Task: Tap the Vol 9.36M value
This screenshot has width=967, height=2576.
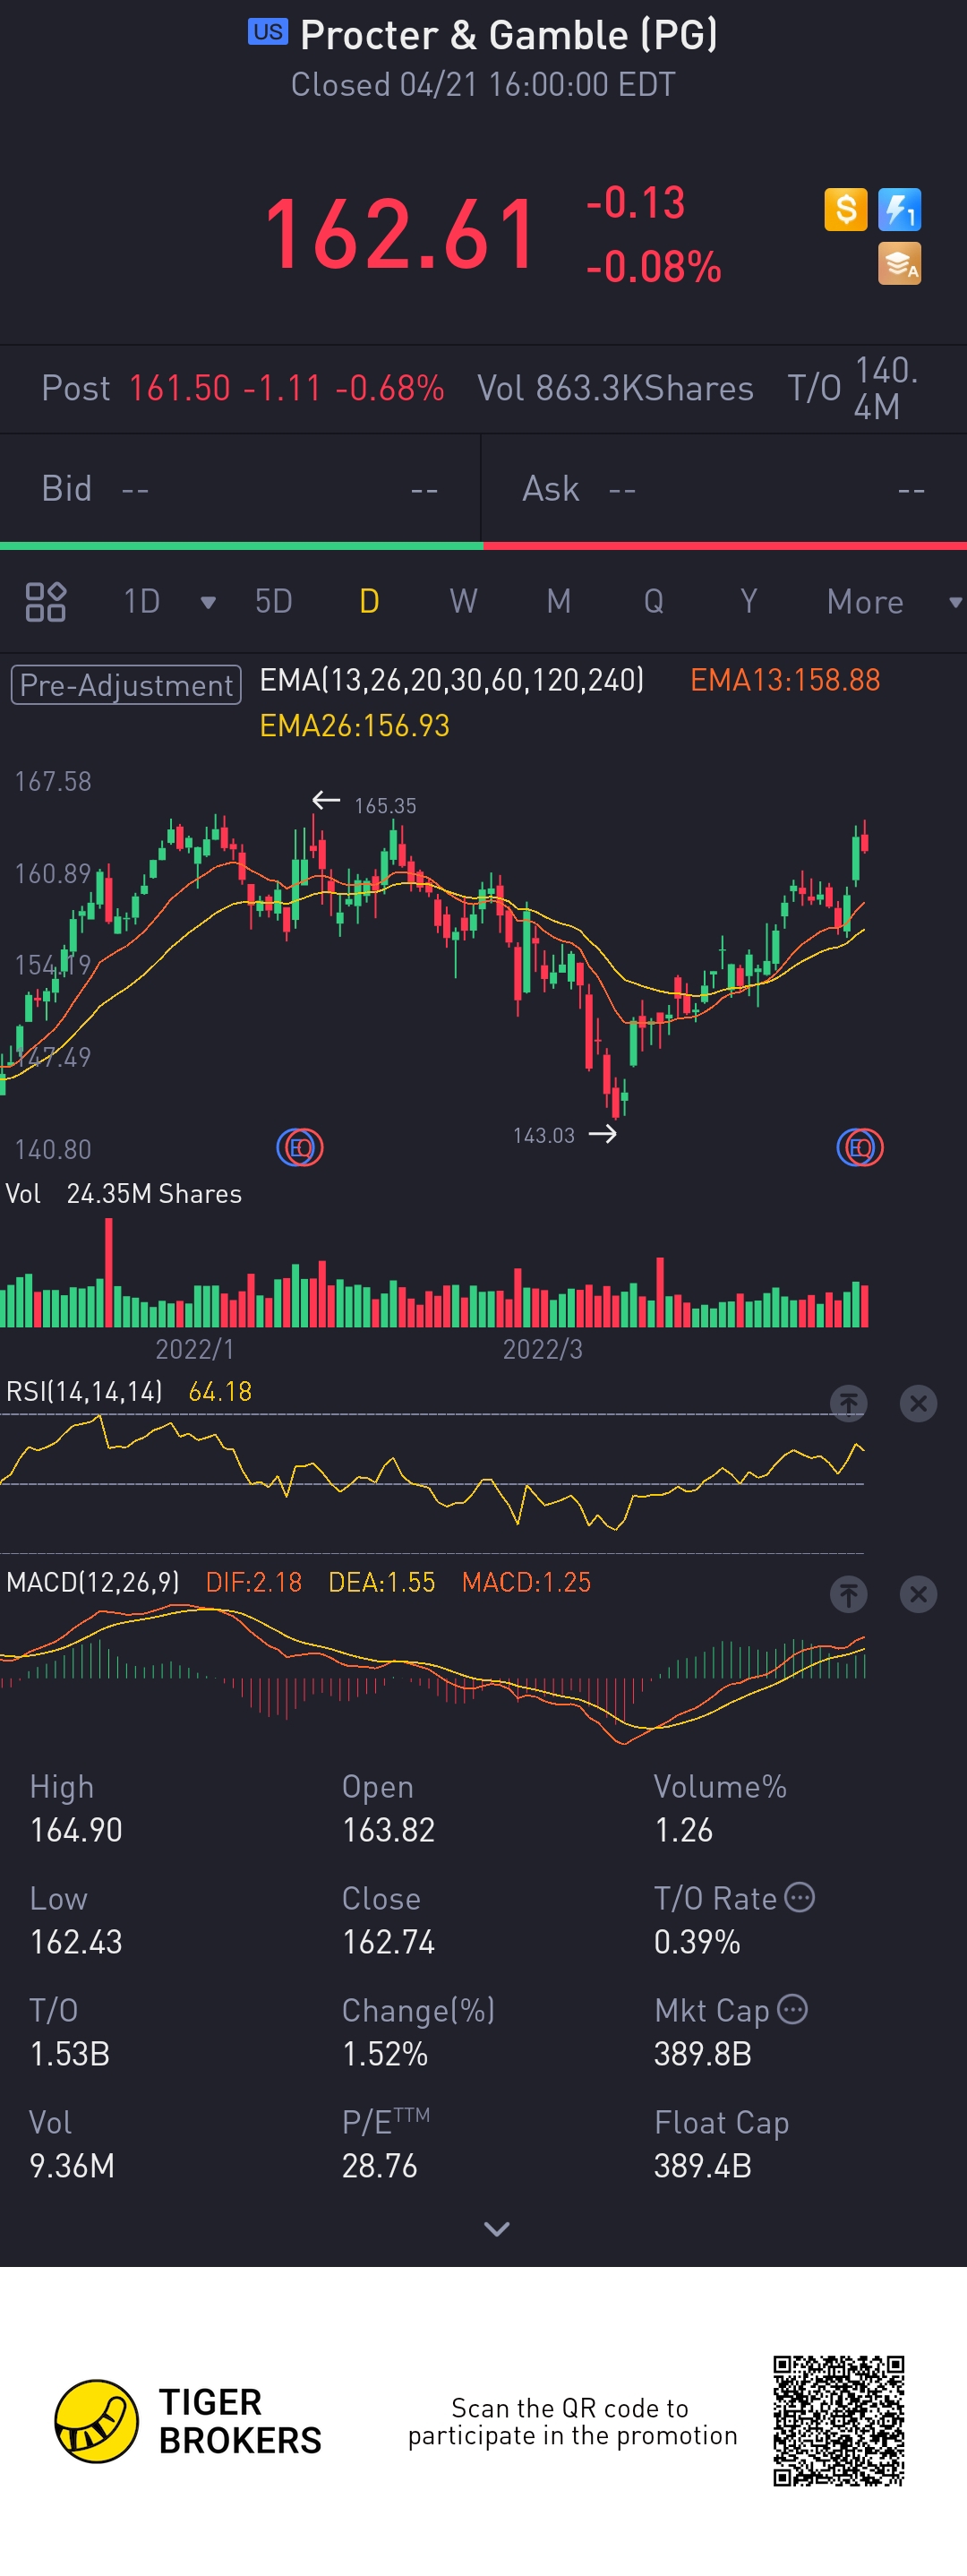Action: 72,2166
